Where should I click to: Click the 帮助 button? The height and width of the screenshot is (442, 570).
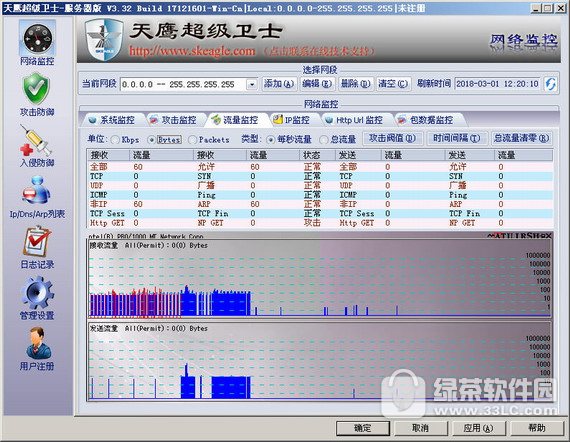click(537, 428)
